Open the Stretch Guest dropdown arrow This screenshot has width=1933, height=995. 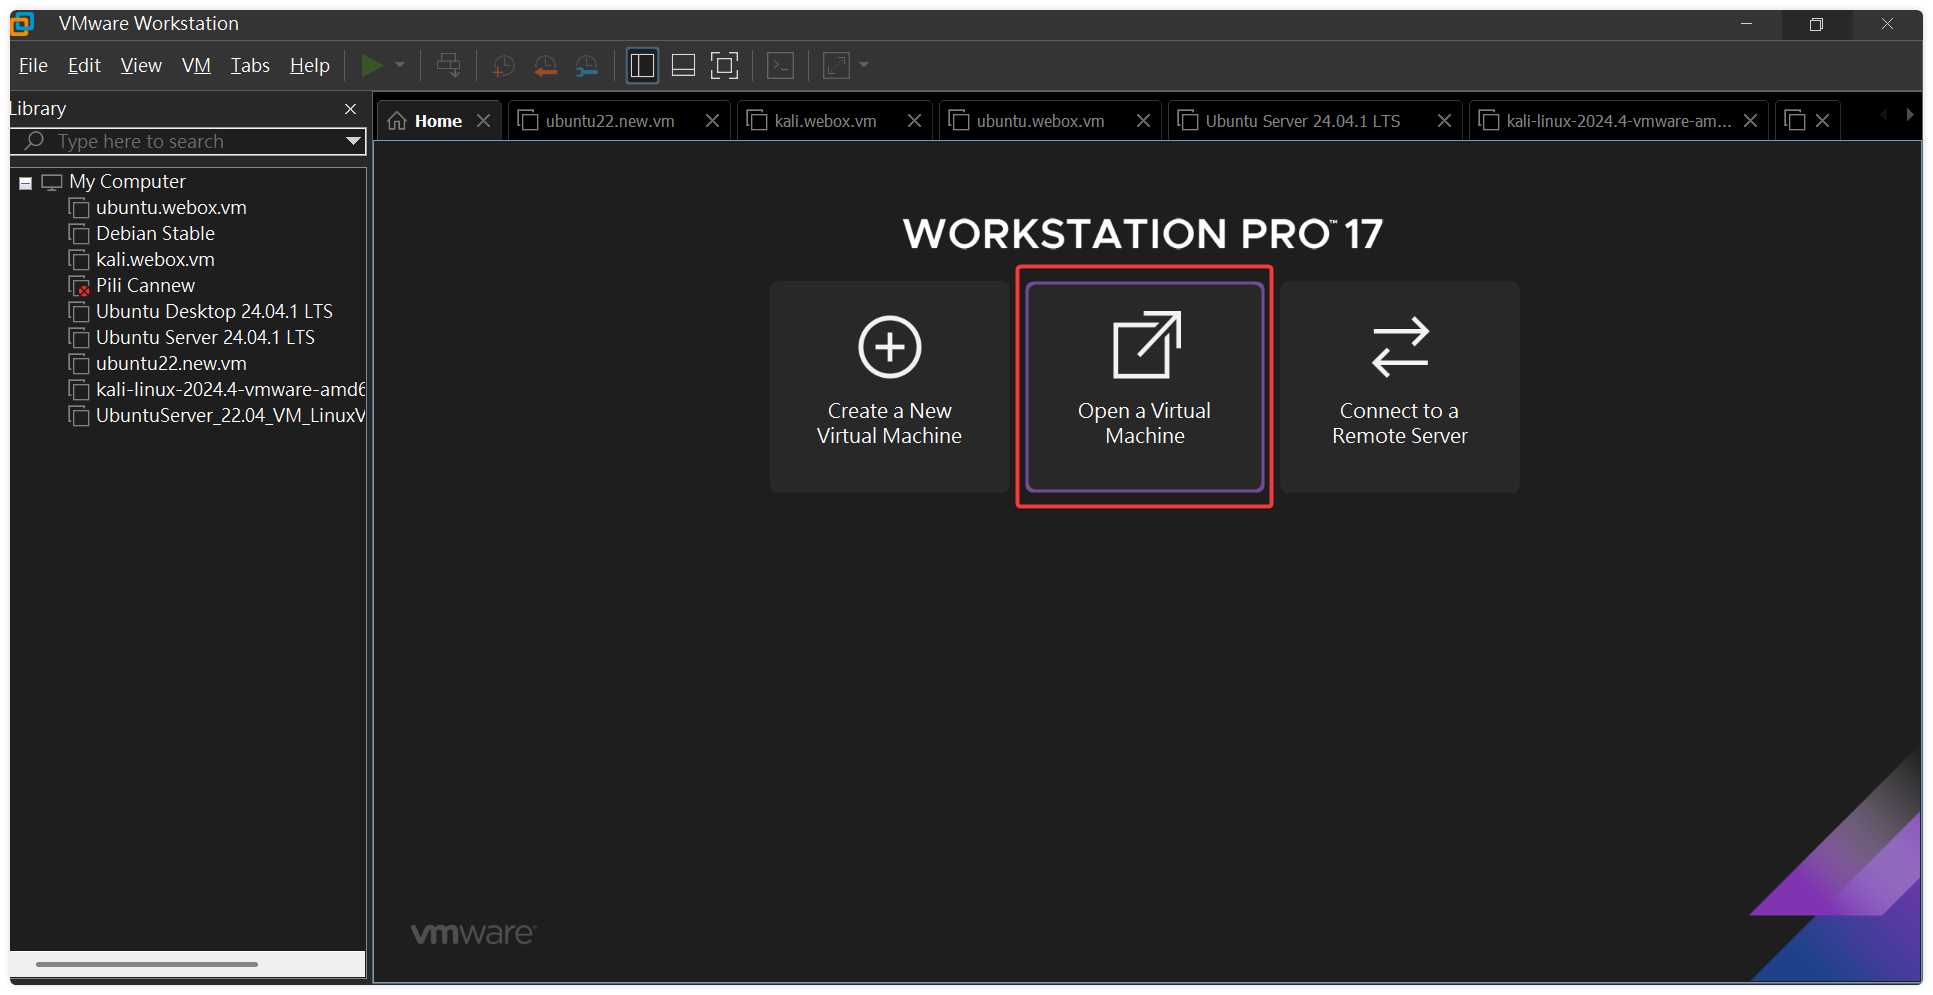point(864,66)
